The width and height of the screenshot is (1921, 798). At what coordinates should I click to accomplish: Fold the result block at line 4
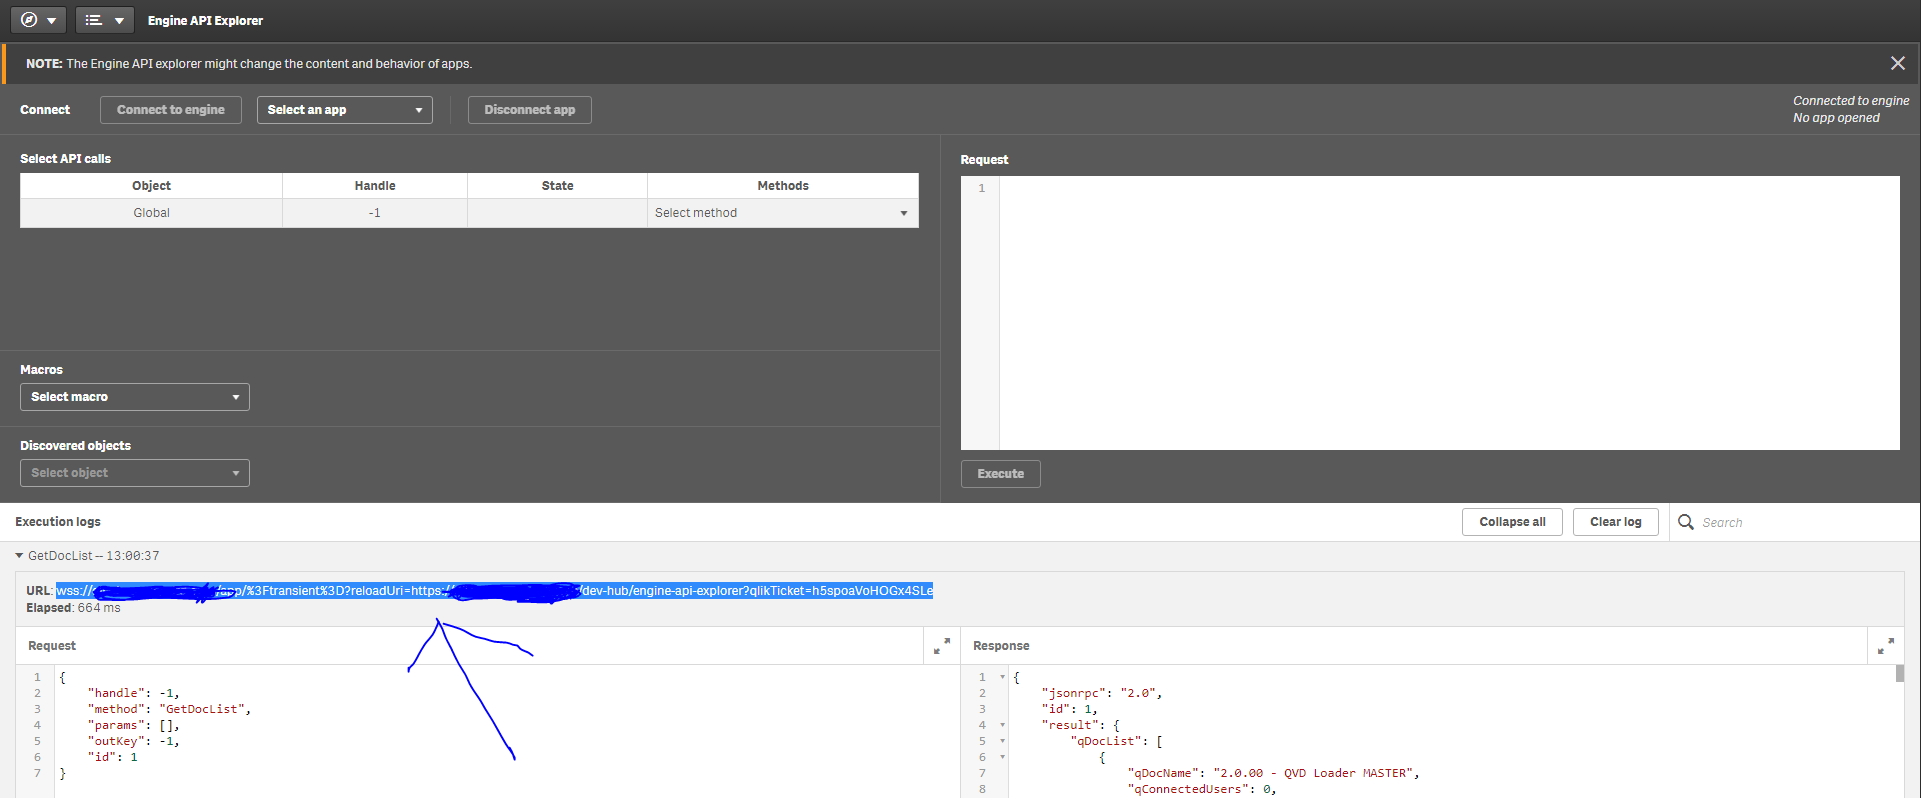coord(1002,725)
